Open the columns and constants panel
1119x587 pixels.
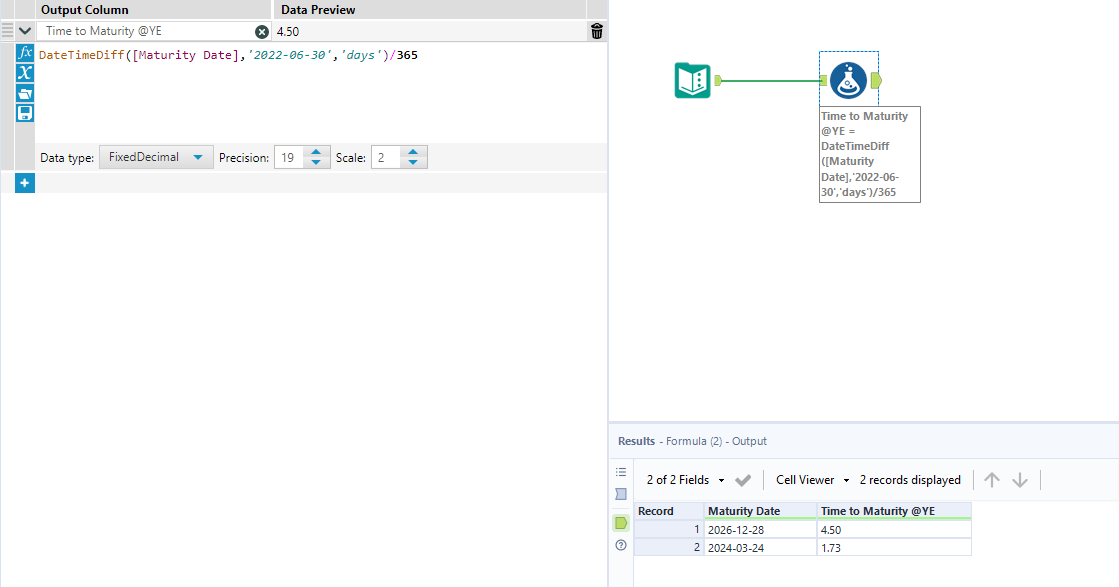point(25,72)
